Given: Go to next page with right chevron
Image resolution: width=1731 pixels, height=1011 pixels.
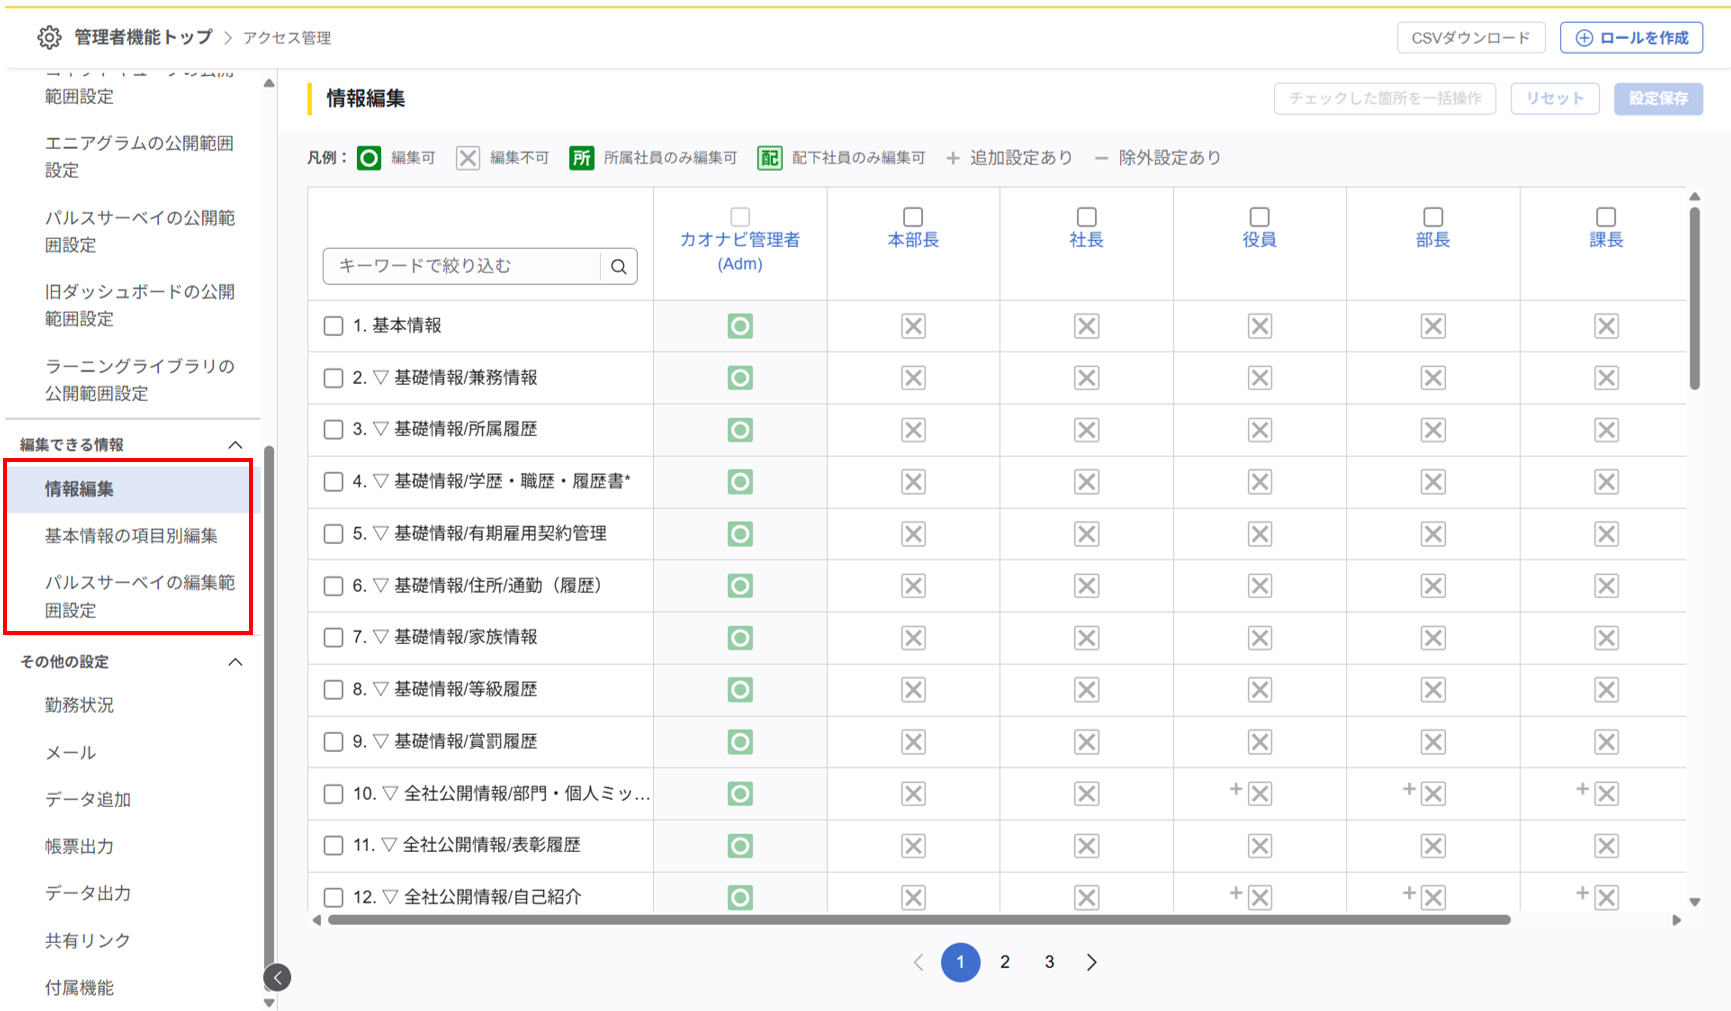Looking at the screenshot, I should (x=1092, y=962).
